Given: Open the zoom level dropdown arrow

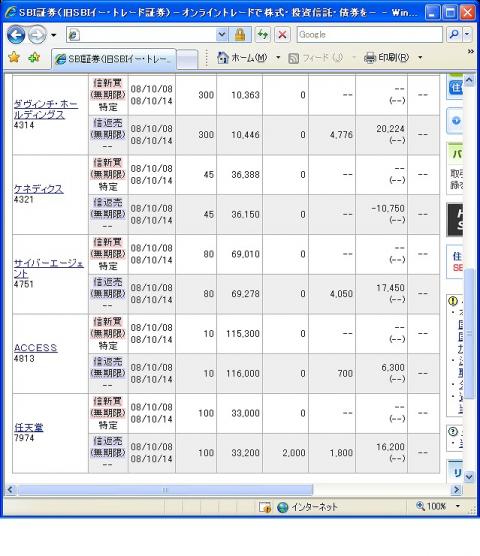Looking at the screenshot, I should click(x=458, y=506).
